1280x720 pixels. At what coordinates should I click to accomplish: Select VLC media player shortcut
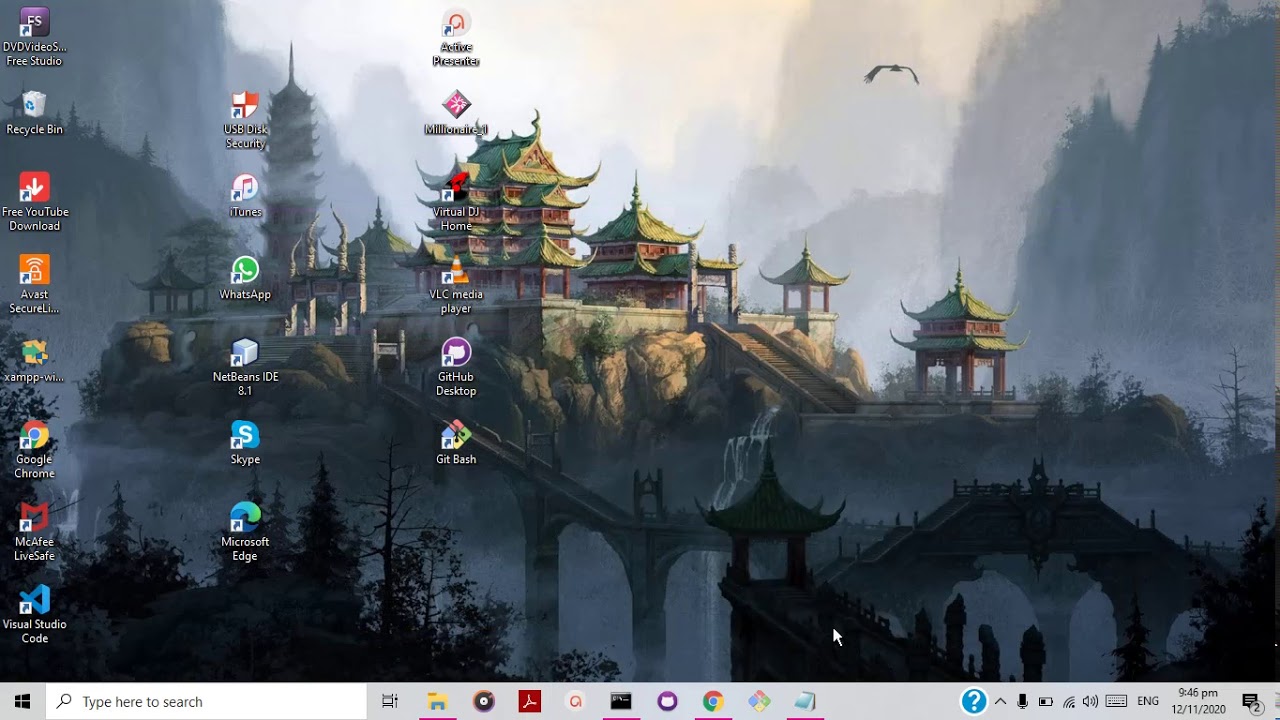pyautogui.click(x=456, y=285)
